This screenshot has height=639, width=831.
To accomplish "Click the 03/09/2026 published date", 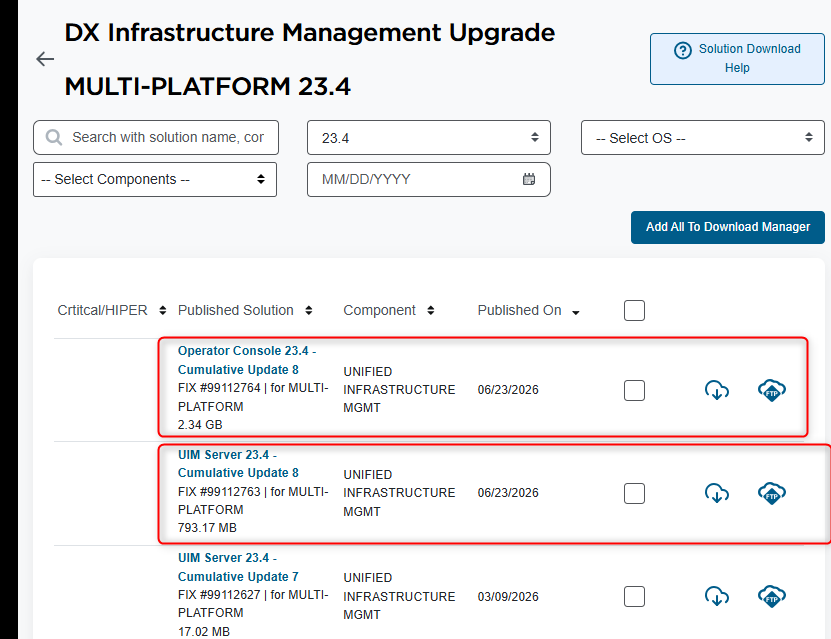I will 508,597.
